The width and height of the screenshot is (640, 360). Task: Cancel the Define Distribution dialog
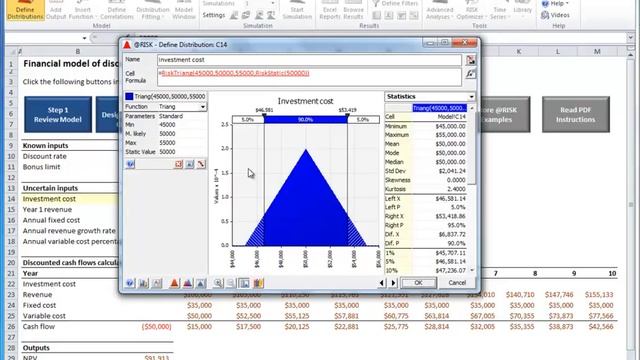[x=457, y=282]
